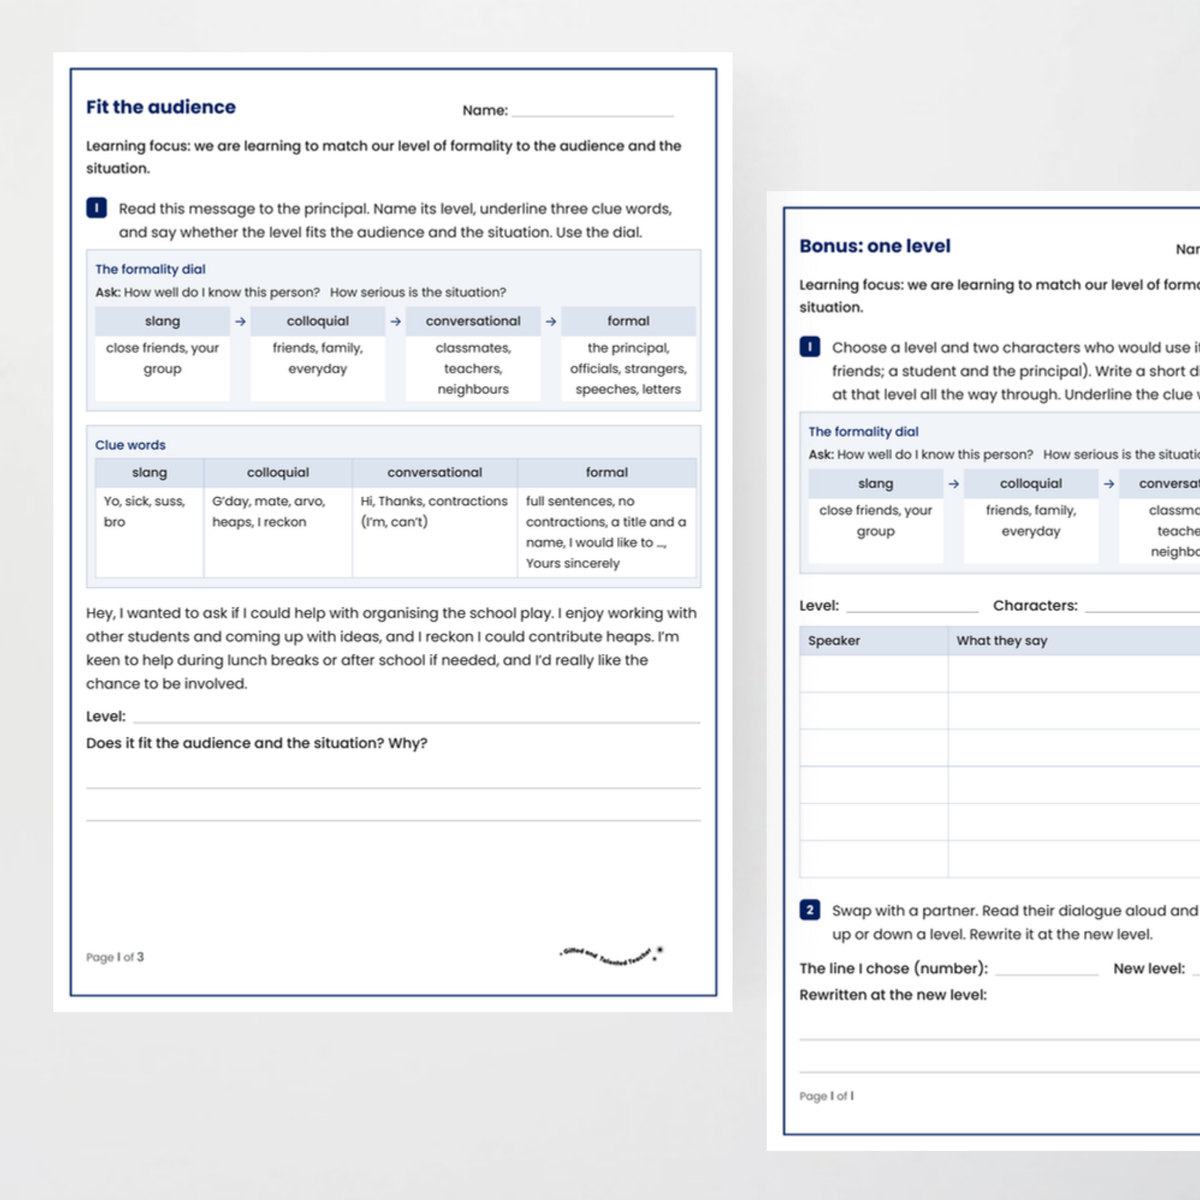
Task: Click 'the principal, officials, strangers' cell
Action: (628, 368)
